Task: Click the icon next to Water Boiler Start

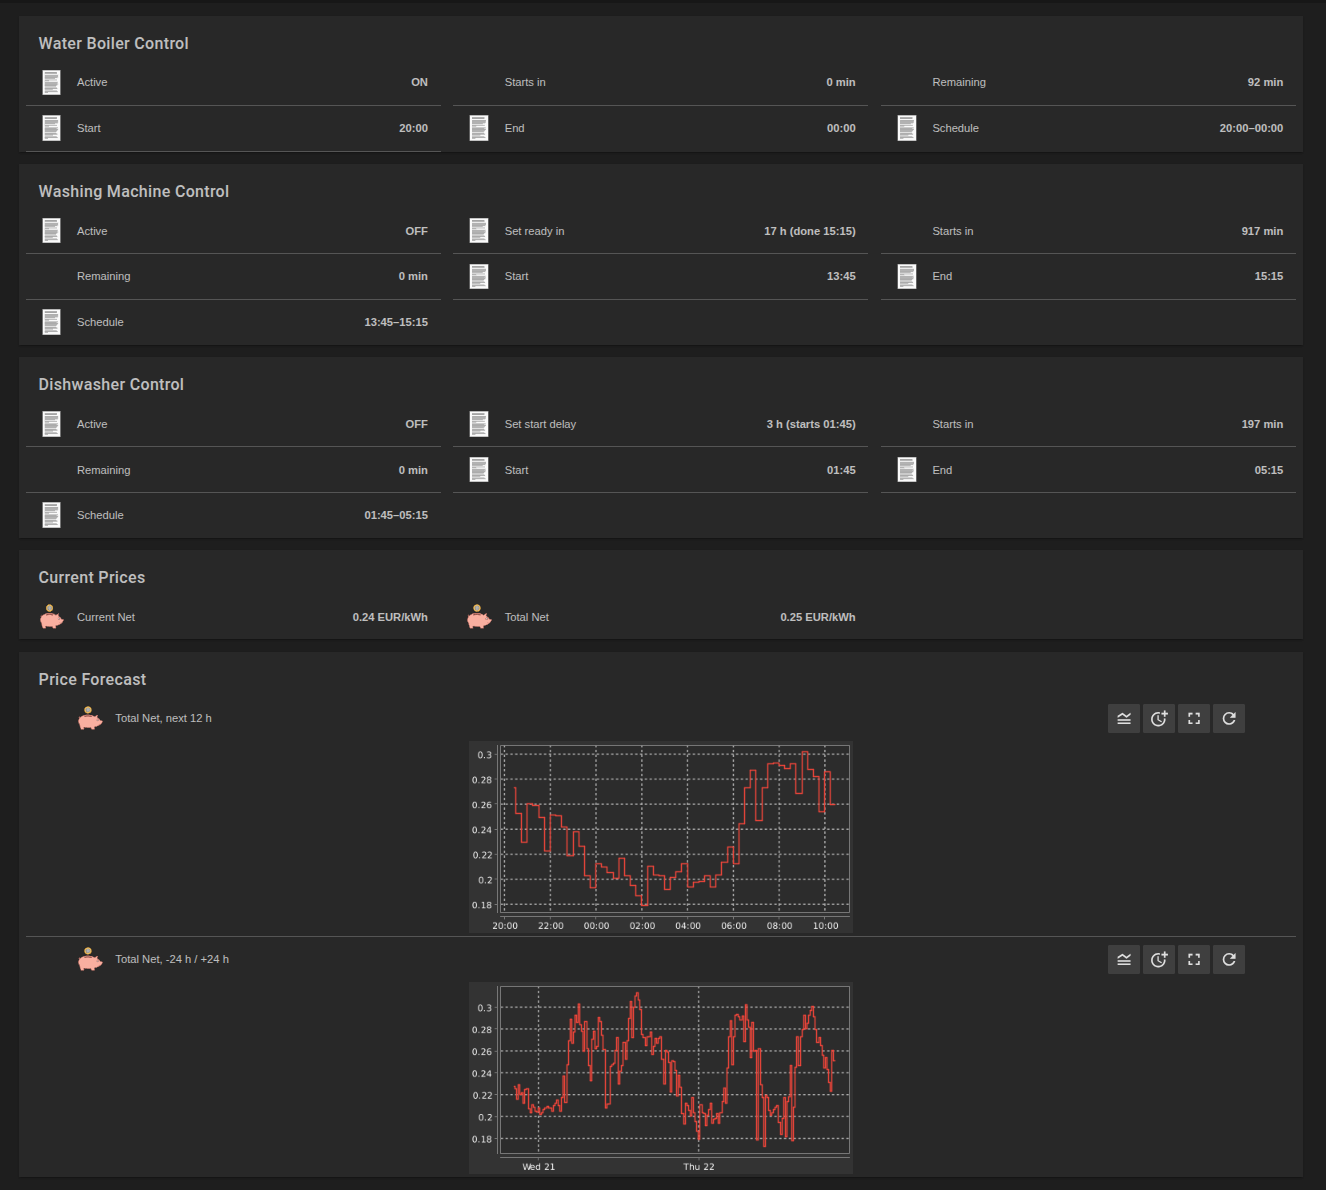Action: [x=51, y=128]
